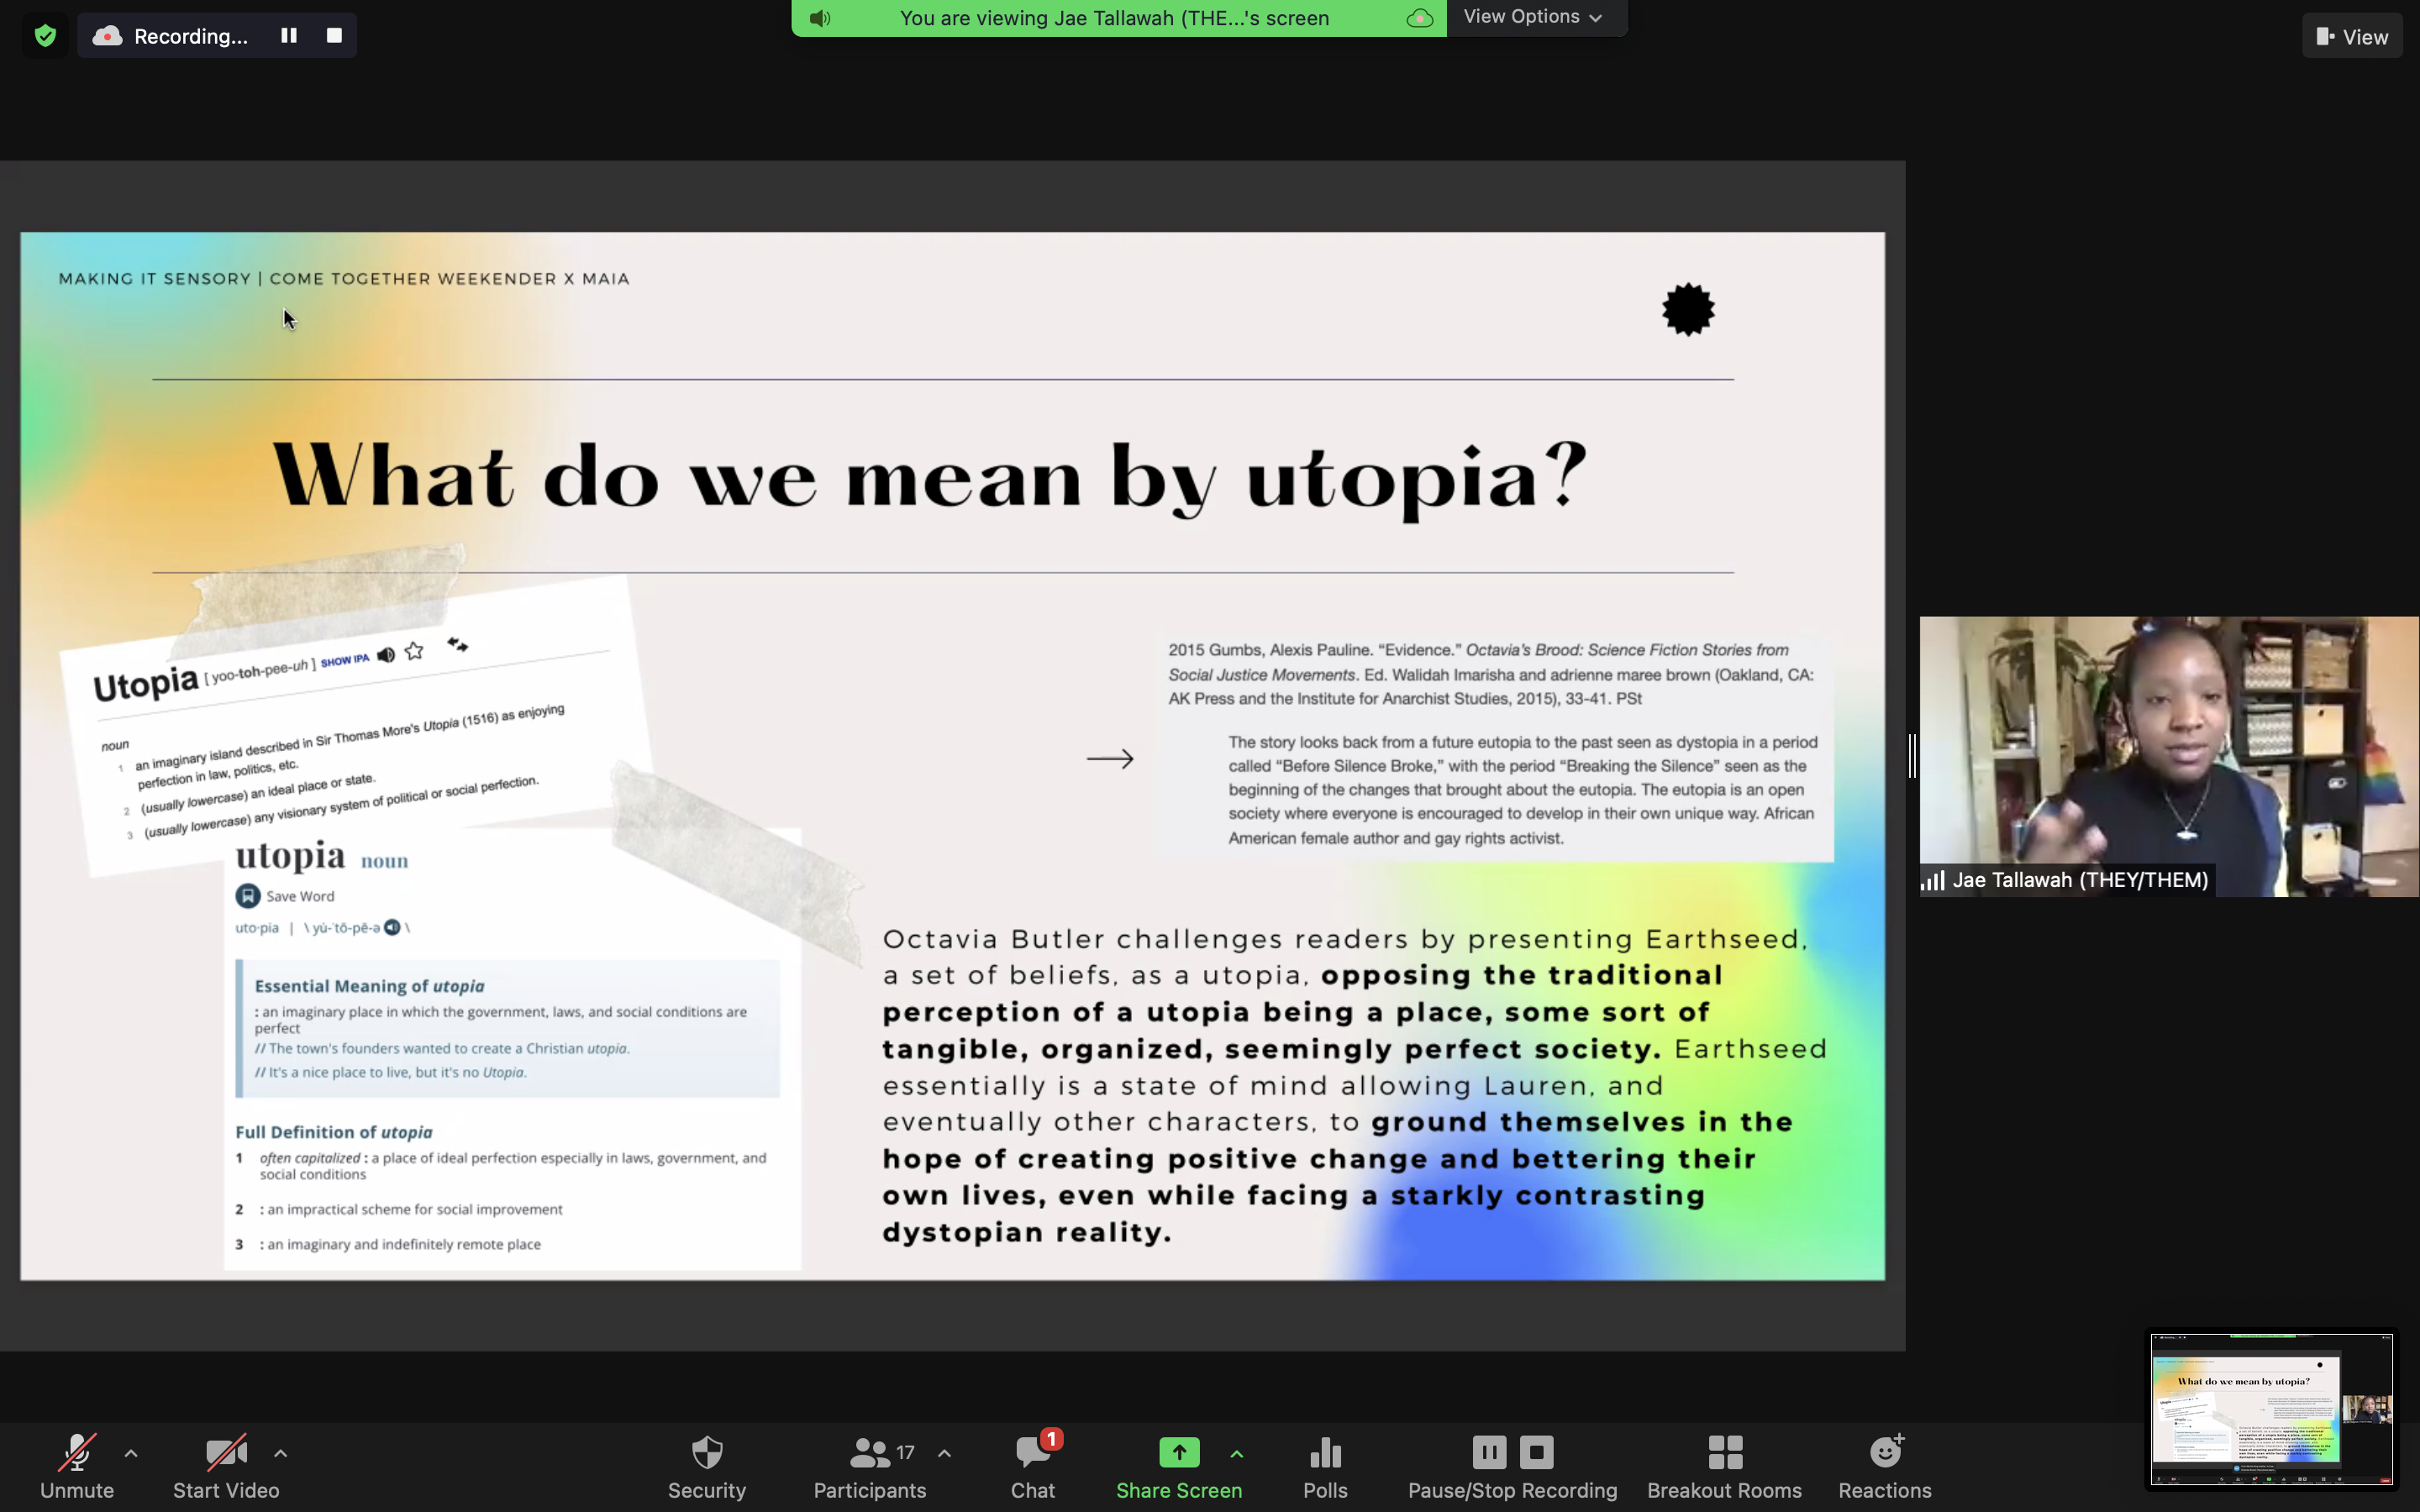Click the View button at top right
This screenshot has height=1512, width=2420.
(x=2351, y=36)
